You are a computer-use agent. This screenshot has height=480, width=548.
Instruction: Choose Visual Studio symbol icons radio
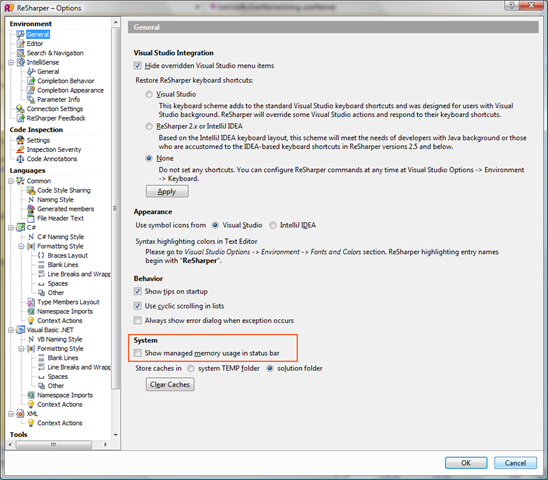[215, 225]
